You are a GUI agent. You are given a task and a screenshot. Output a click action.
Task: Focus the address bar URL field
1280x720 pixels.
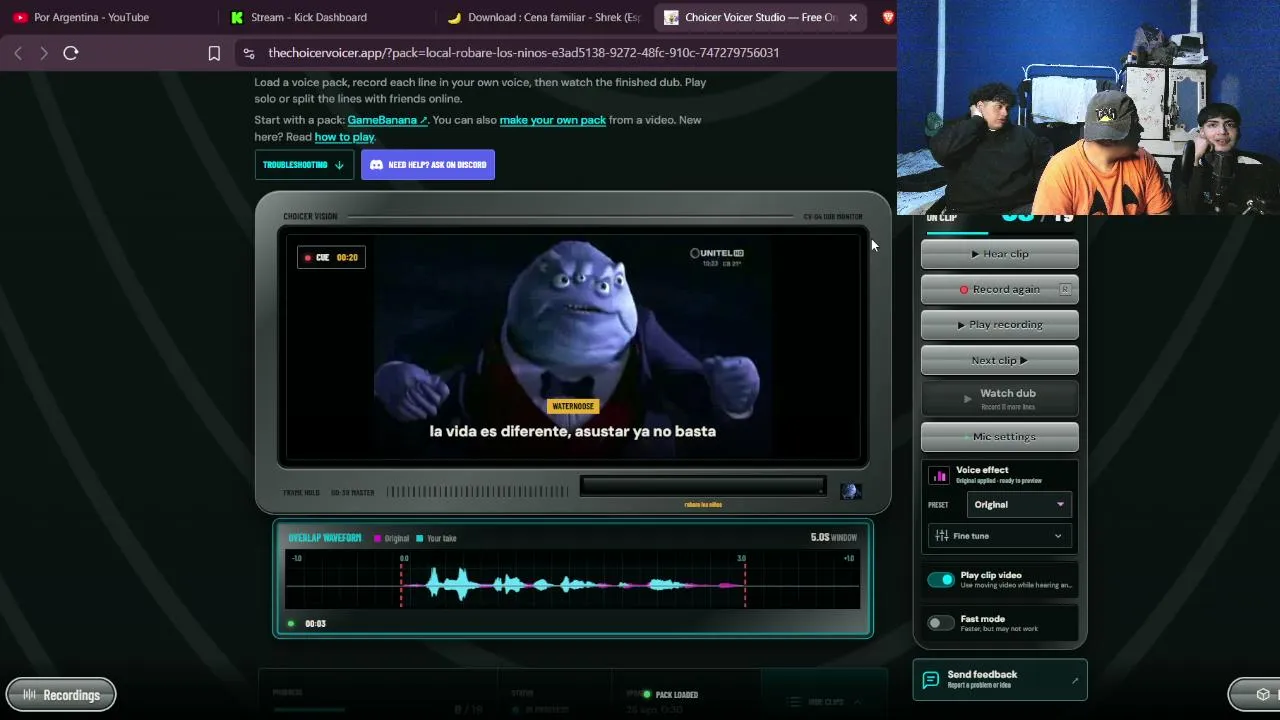(523, 53)
